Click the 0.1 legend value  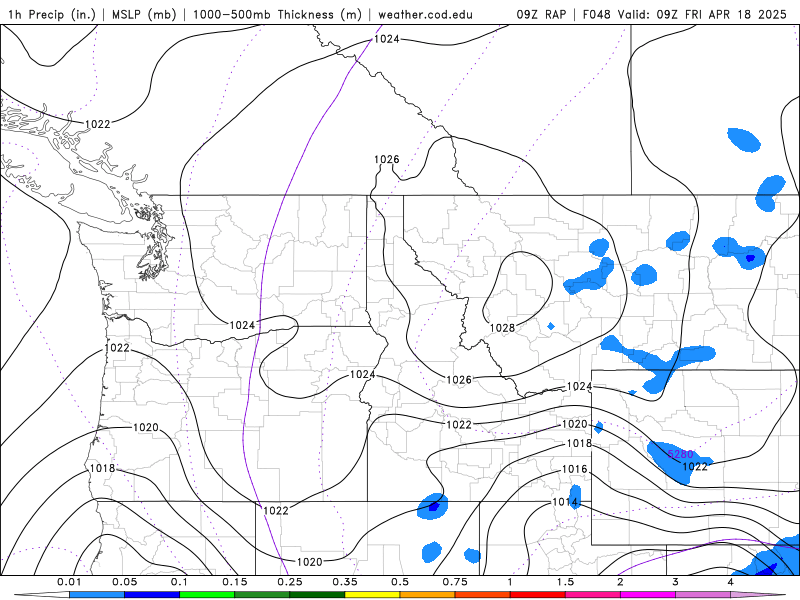pyautogui.click(x=180, y=582)
